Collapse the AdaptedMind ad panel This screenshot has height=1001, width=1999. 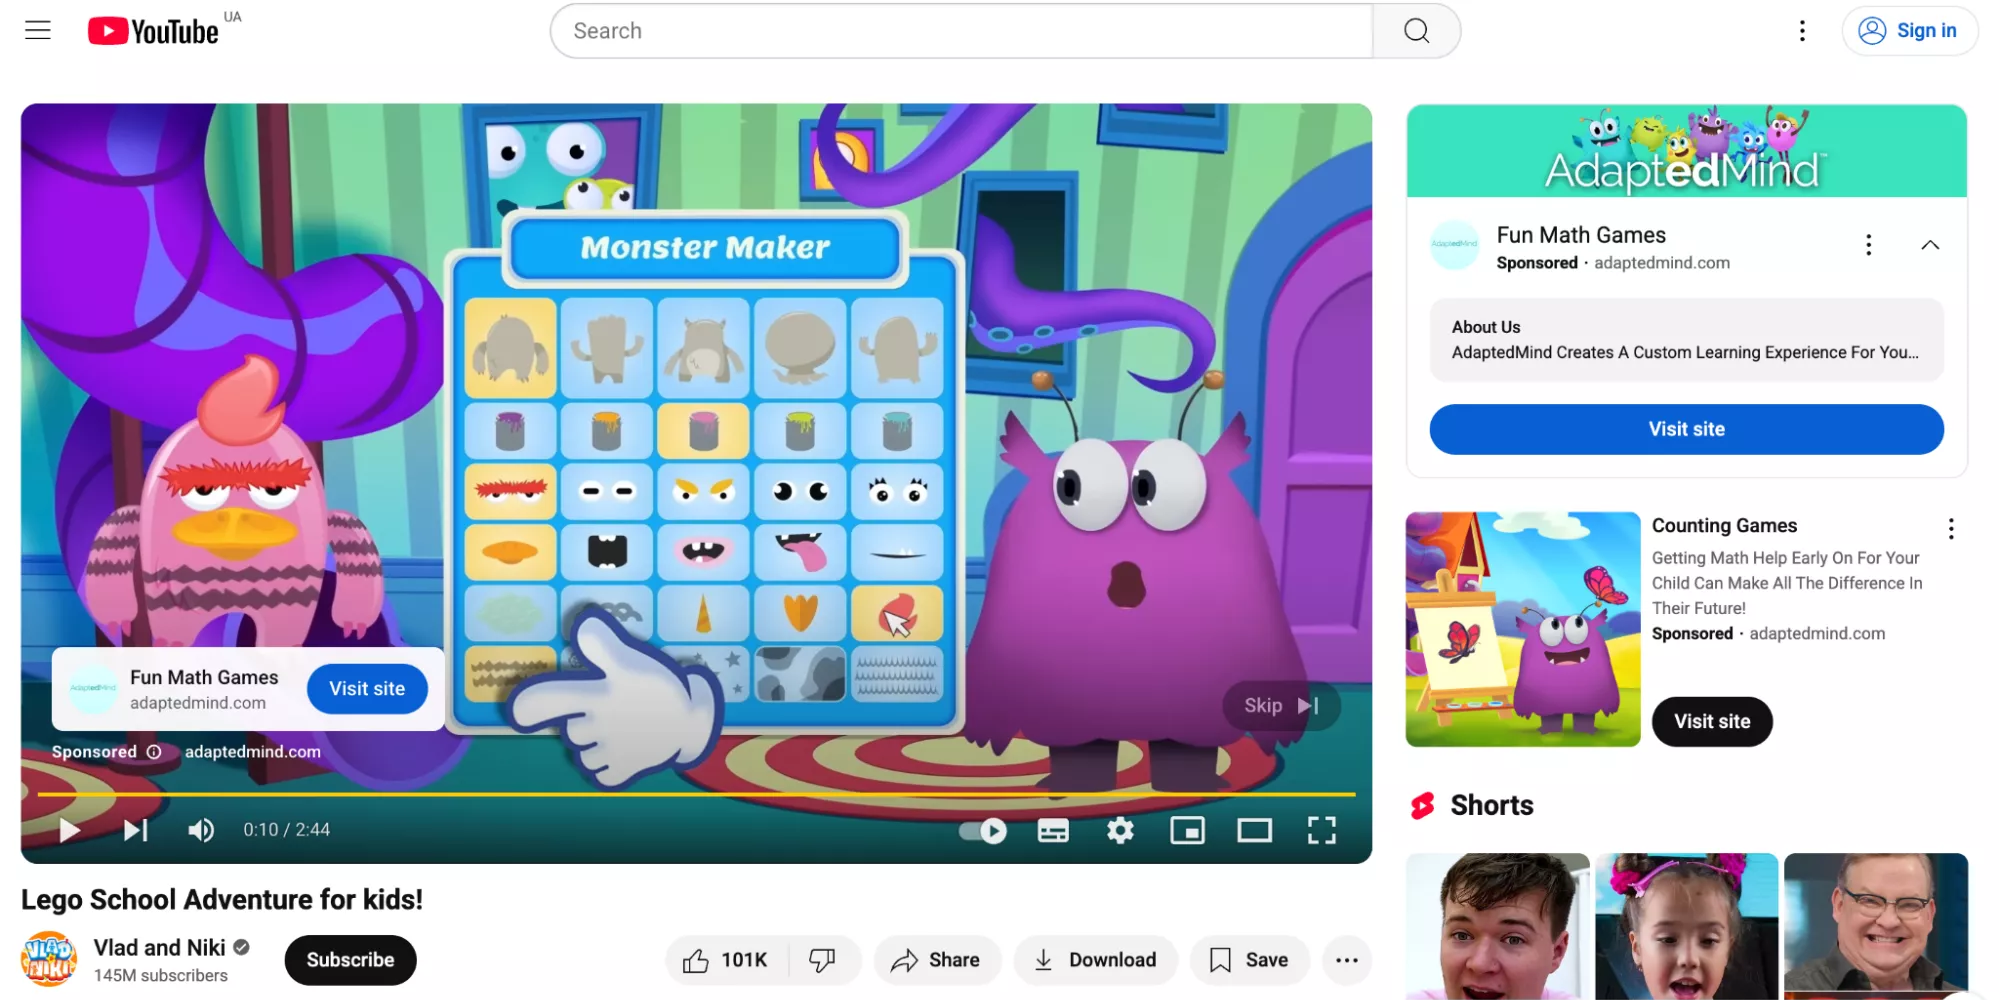[x=1931, y=244]
